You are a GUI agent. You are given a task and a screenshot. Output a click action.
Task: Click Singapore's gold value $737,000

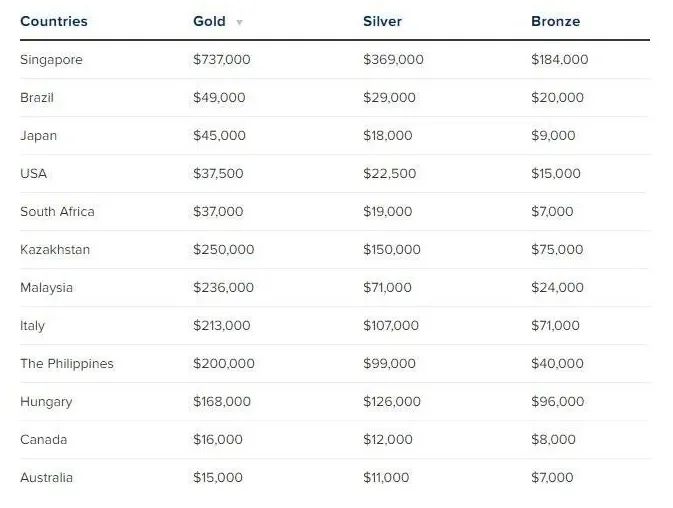tap(221, 59)
